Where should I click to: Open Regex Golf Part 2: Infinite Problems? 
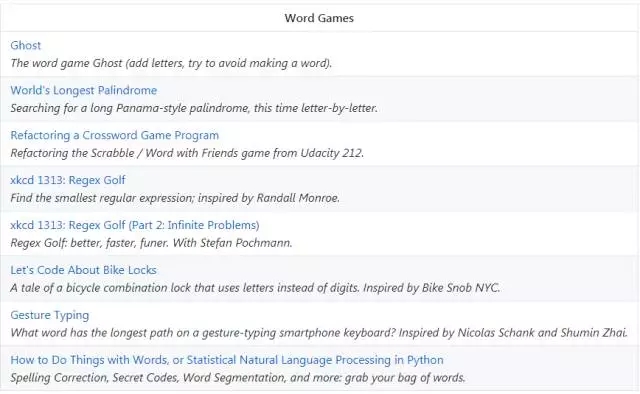[135, 225]
